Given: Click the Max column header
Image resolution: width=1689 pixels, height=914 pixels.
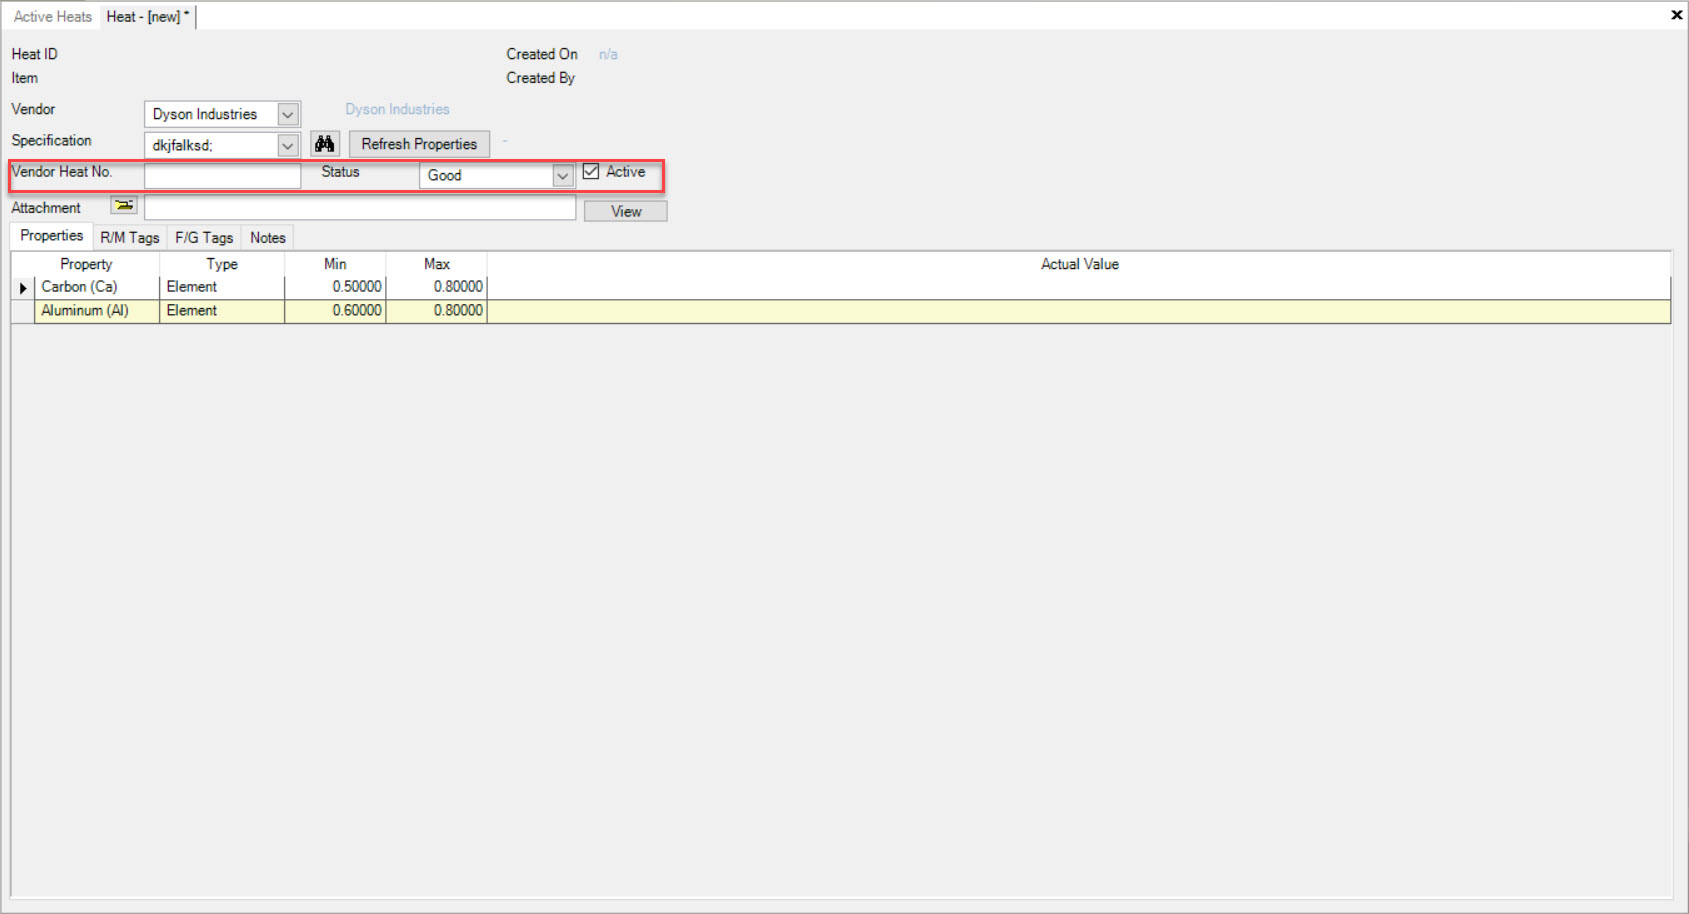Looking at the screenshot, I should (x=437, y=264).
